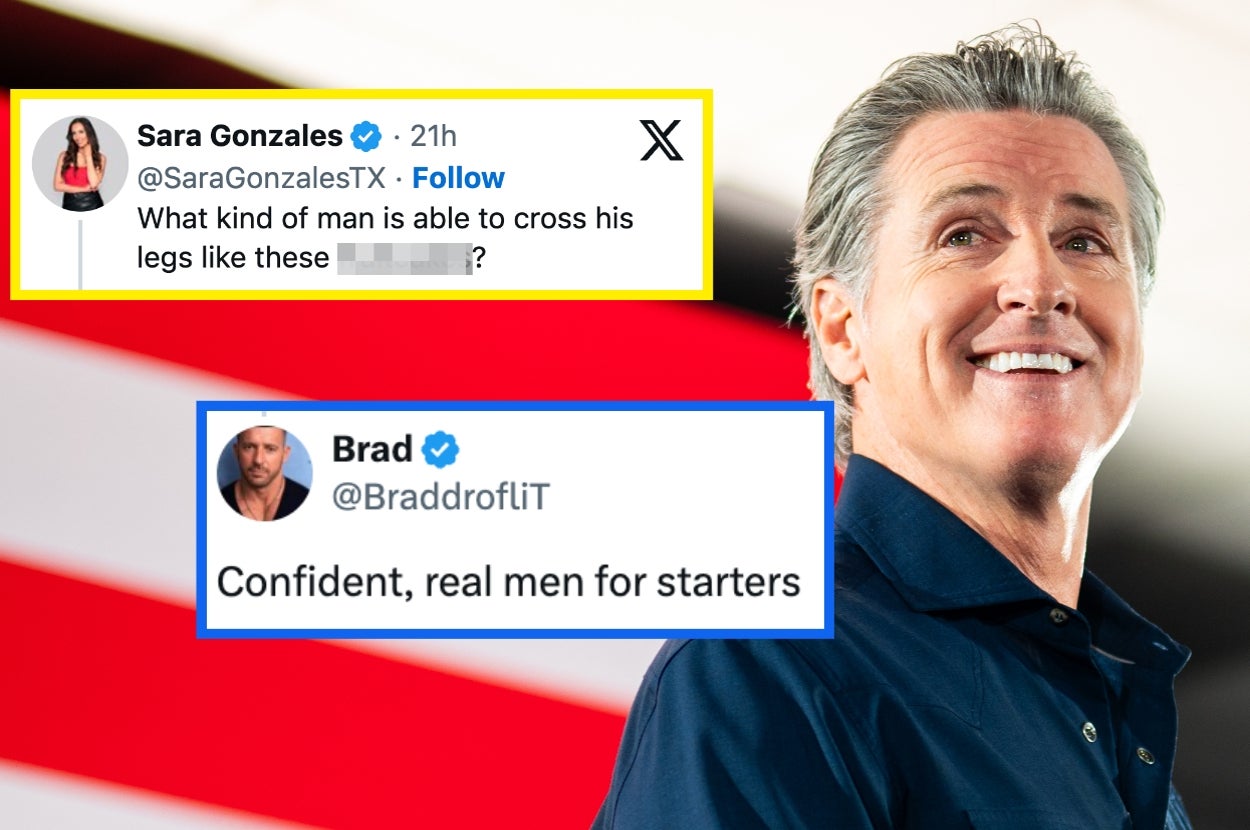Follow @SaraGonzalesTX via the Follow link
The width and height of the screenshot is (1250, 830).
pos(458,178)
